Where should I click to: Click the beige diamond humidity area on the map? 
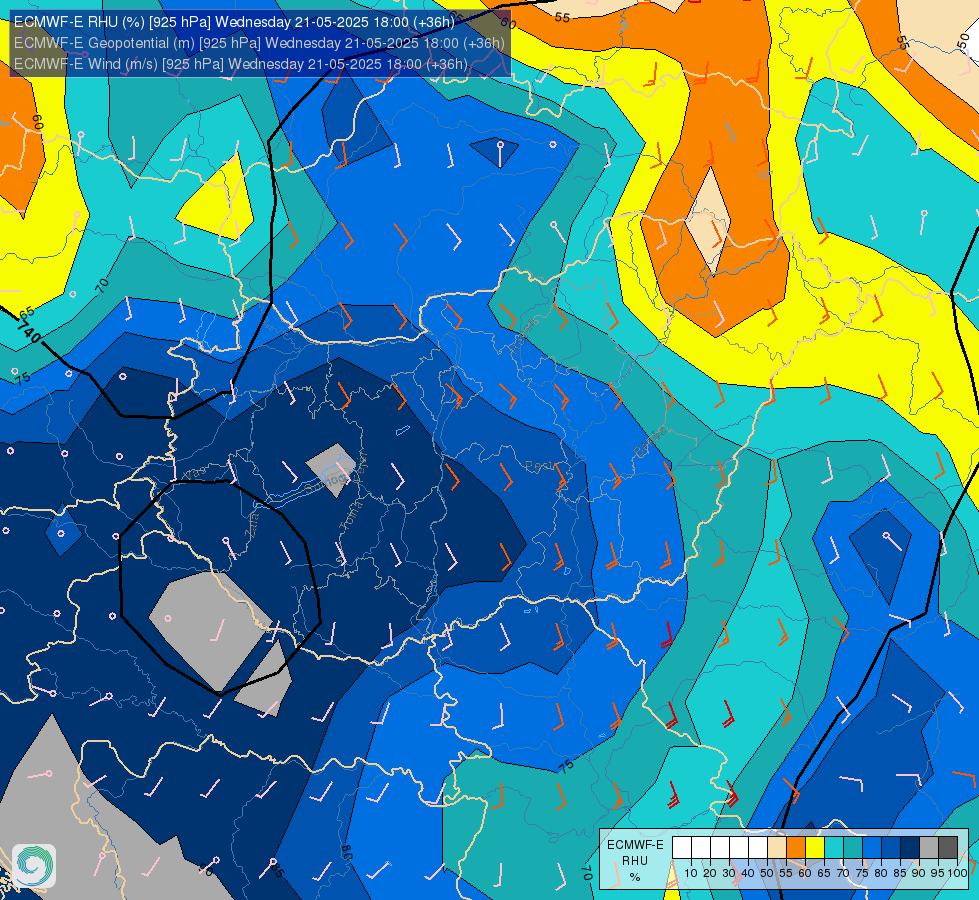[708, 220]
